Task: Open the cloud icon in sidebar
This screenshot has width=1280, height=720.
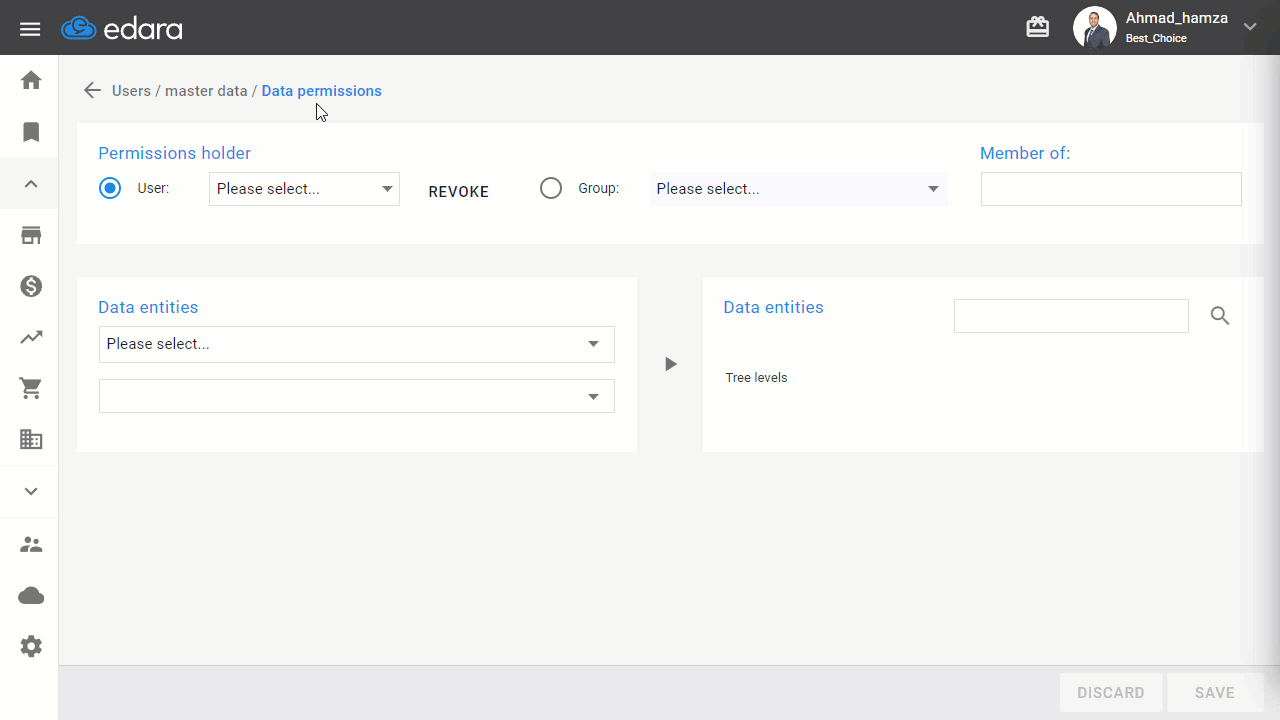Action: (x=31, y=596)
